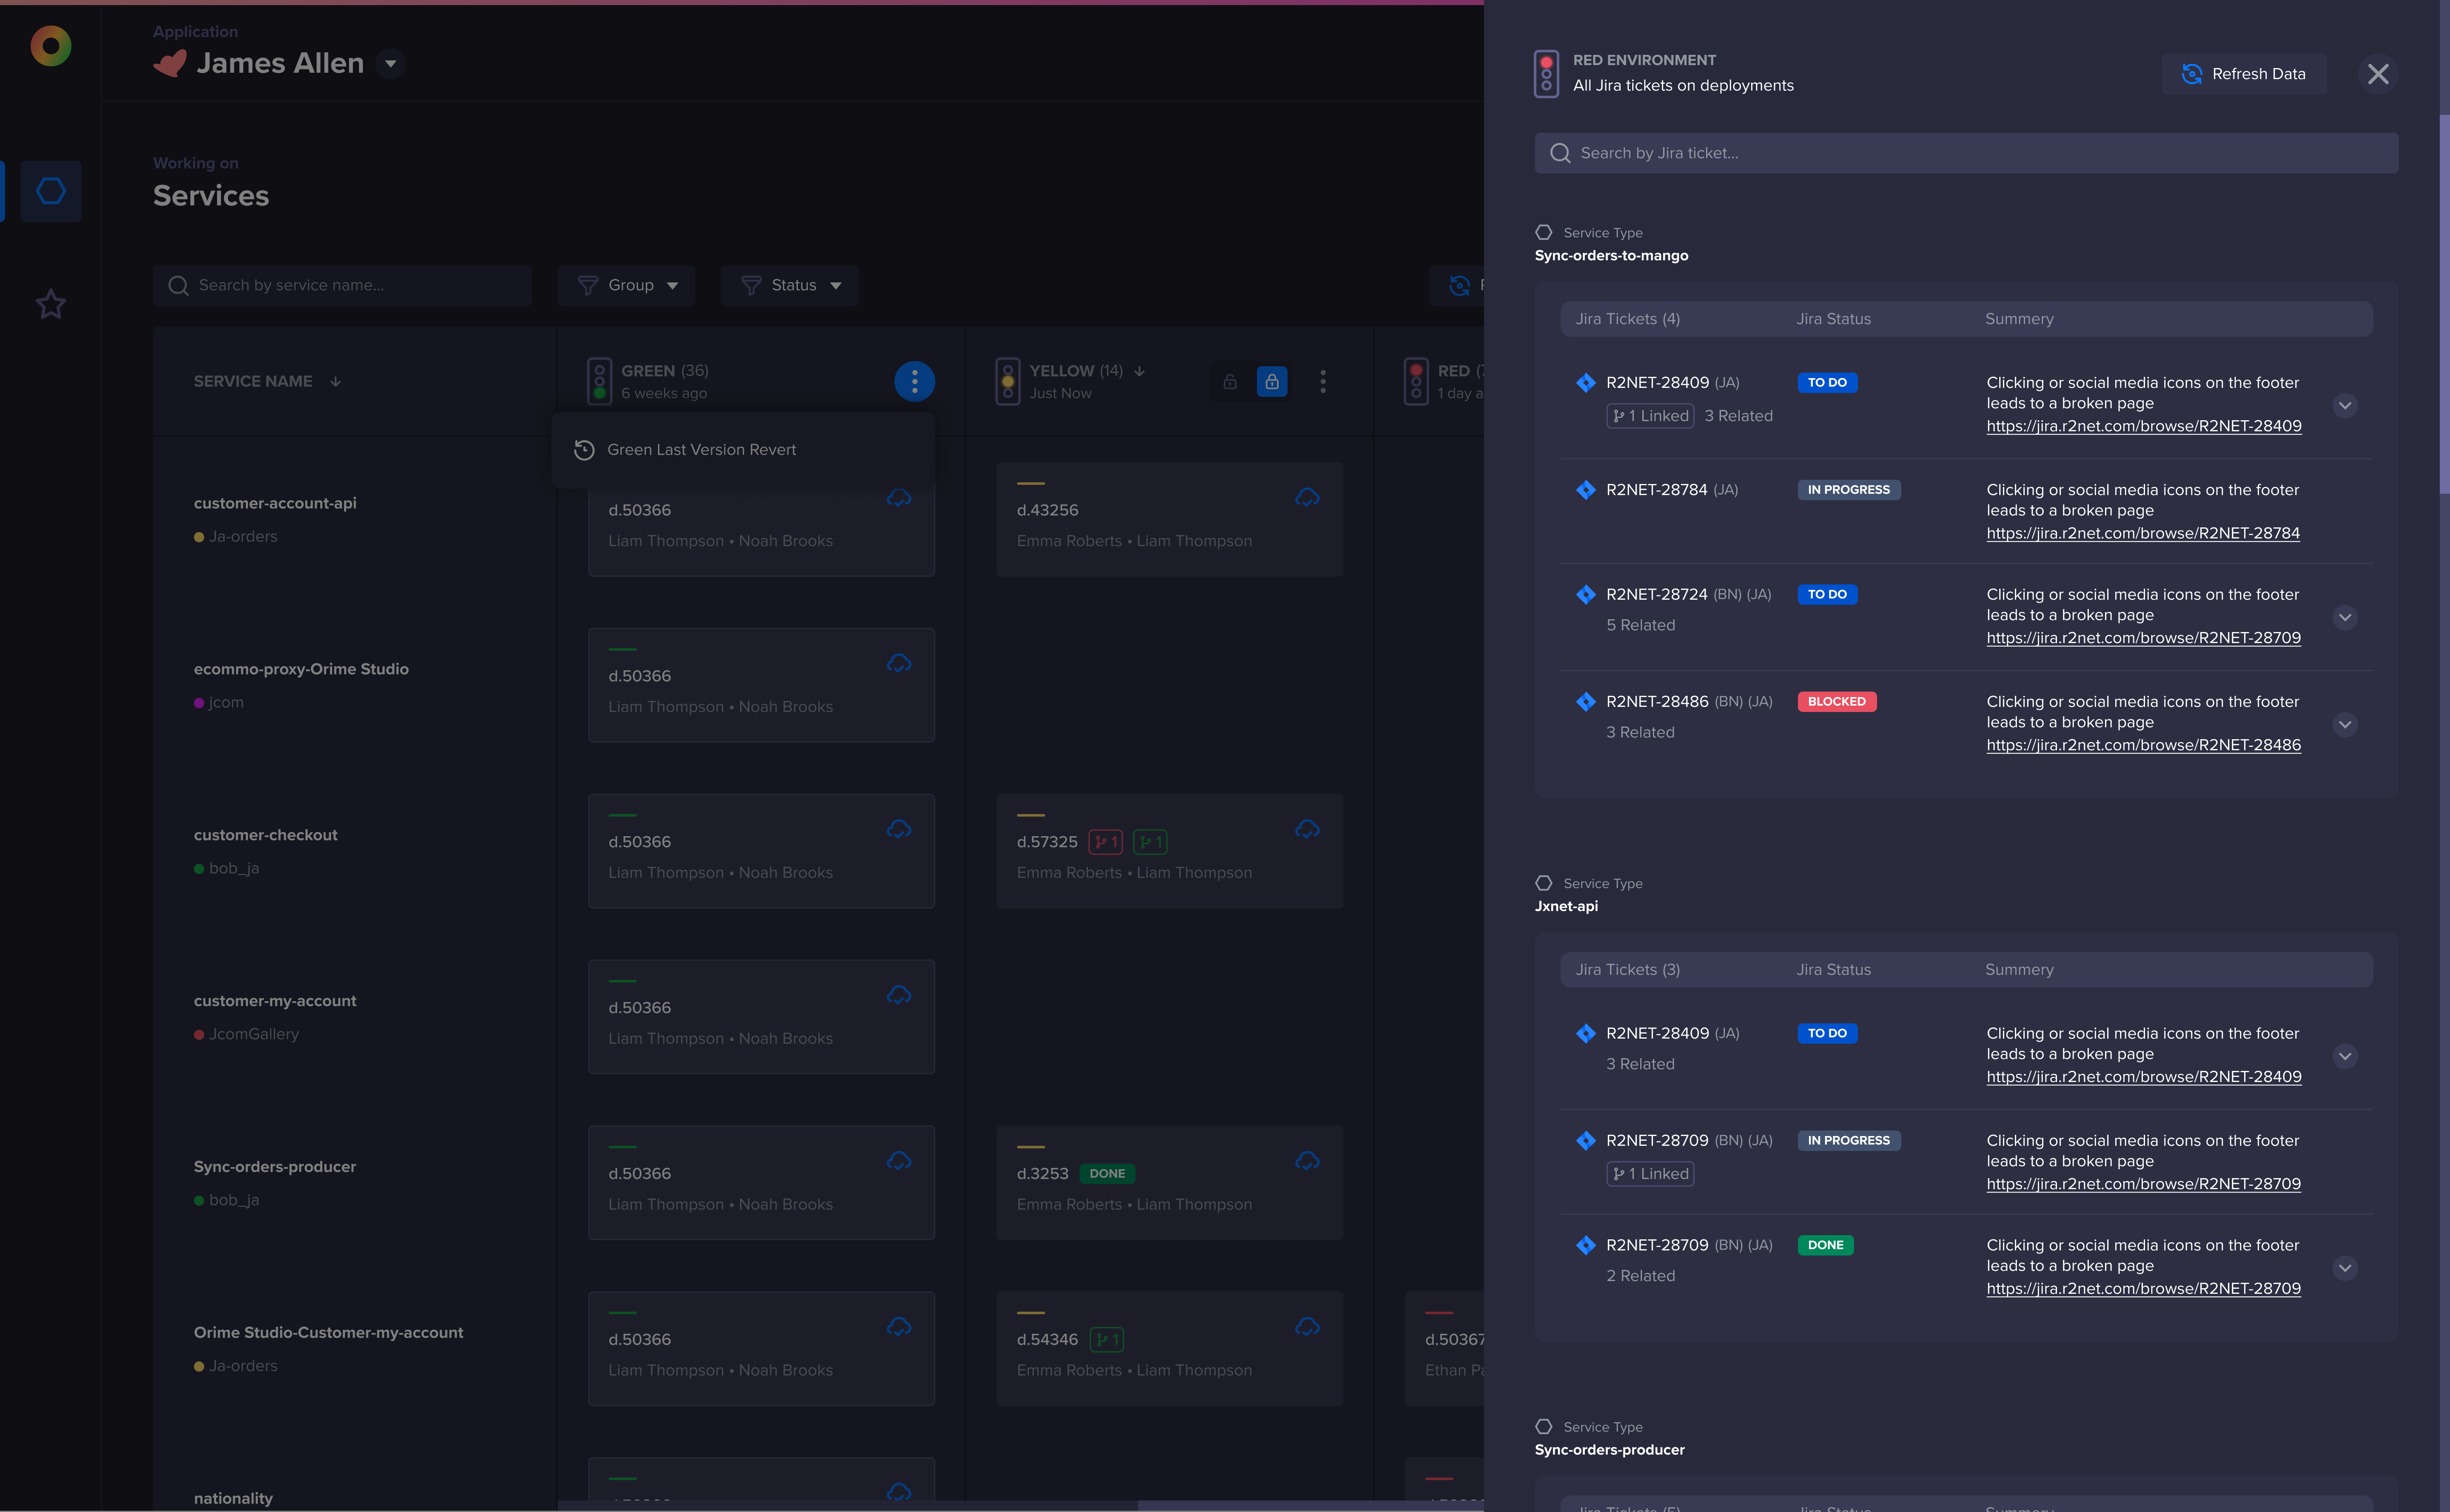The width and height of the screenshot is (2450, 1512).
Task: Click 1 Linked badge on R2NET-28409
Action: click(1650, 416)
